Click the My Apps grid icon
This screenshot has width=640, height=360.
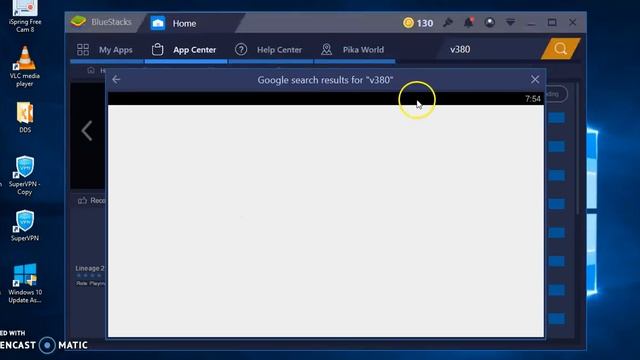[x=83, y=49]
